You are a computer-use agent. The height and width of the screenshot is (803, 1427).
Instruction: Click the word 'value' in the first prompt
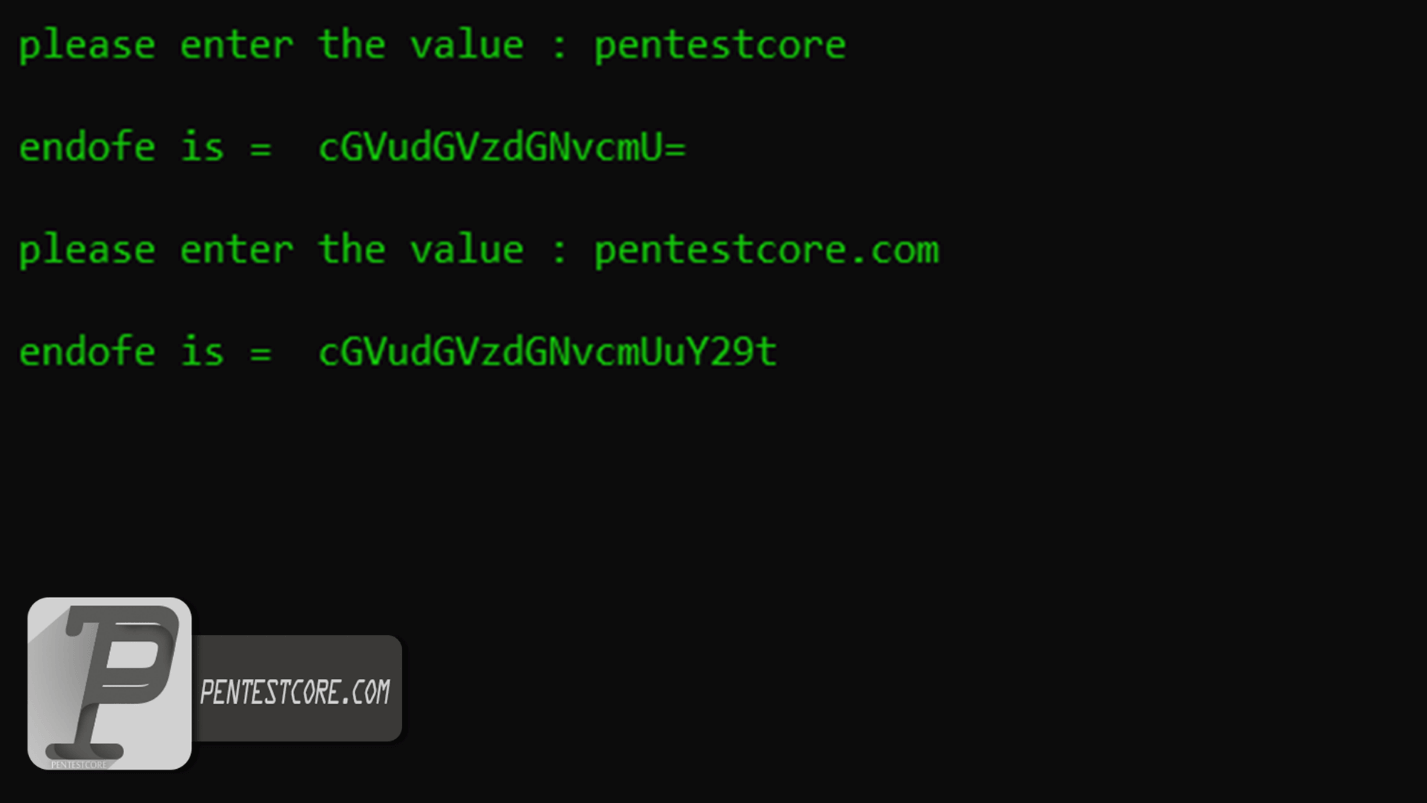(467, 46)
